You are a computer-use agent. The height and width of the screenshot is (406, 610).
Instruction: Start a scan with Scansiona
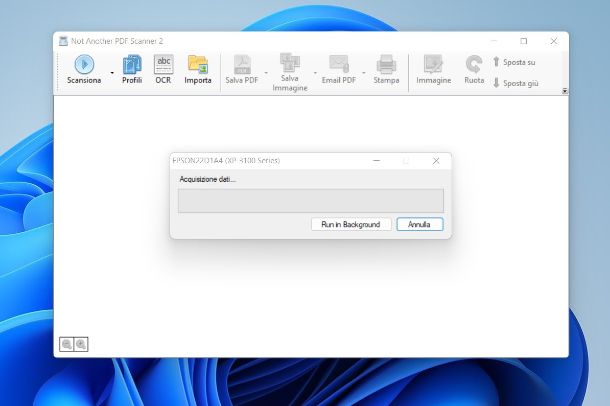84,70
